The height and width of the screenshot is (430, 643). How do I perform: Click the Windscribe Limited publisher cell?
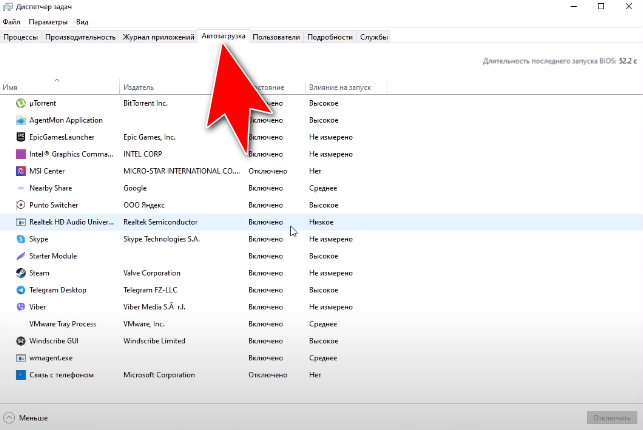point(154,341)
